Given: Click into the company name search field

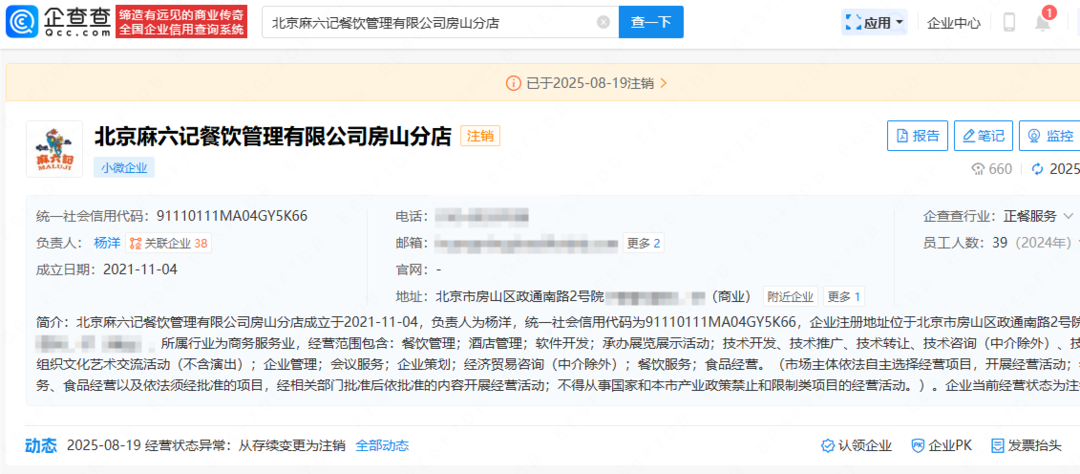Looking at the screenshot, I should click(x=430, y=22).
